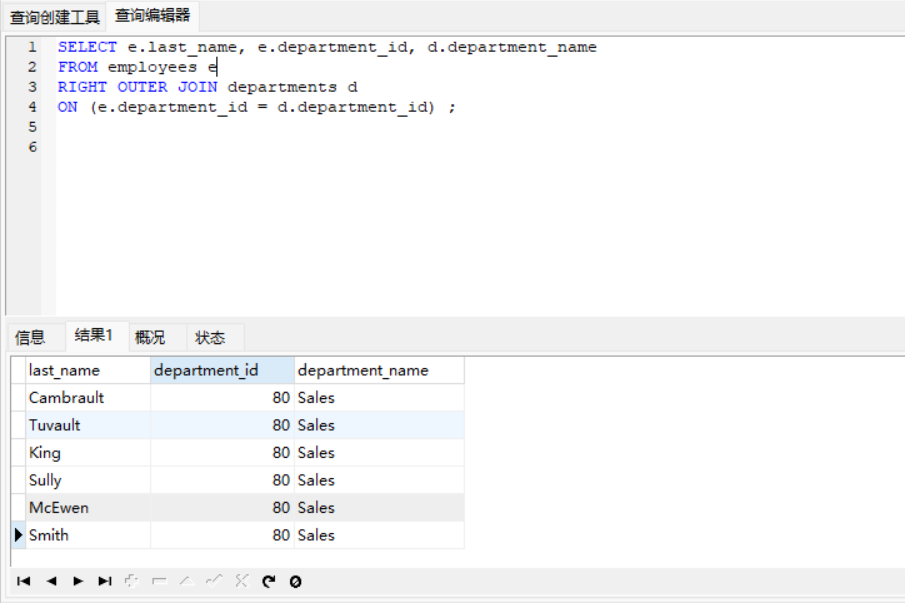
Task: Go to the next record
Action: tap(78, 581)
